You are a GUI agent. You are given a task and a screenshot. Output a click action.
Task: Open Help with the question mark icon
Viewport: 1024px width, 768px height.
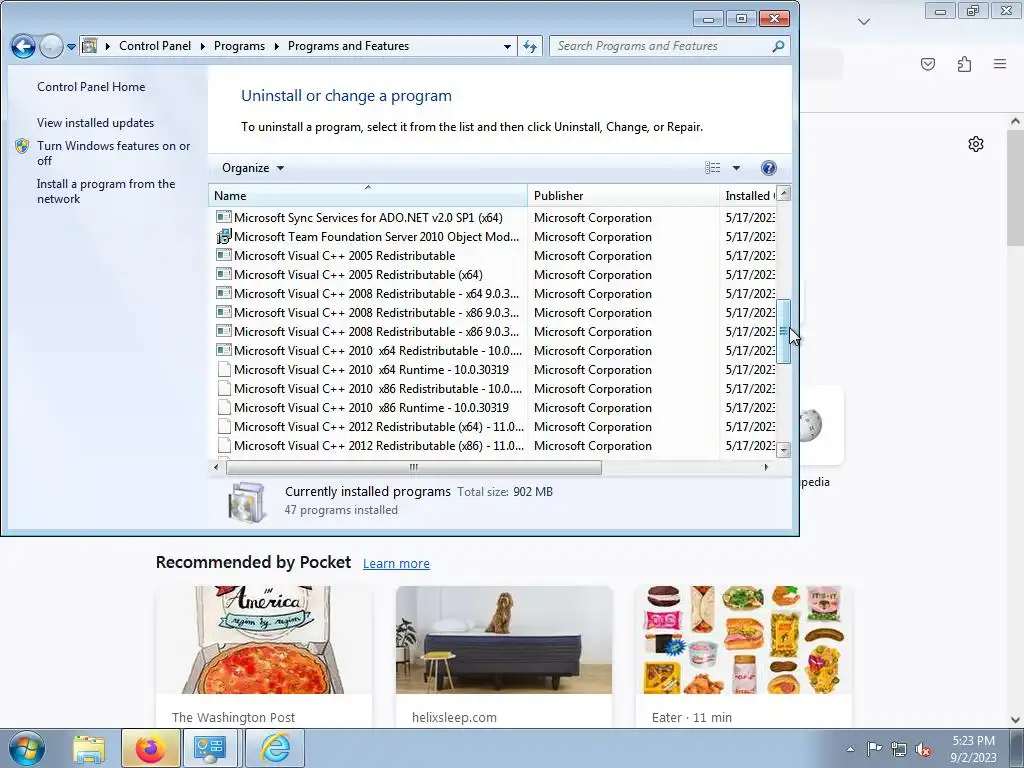tap(769, 168)
